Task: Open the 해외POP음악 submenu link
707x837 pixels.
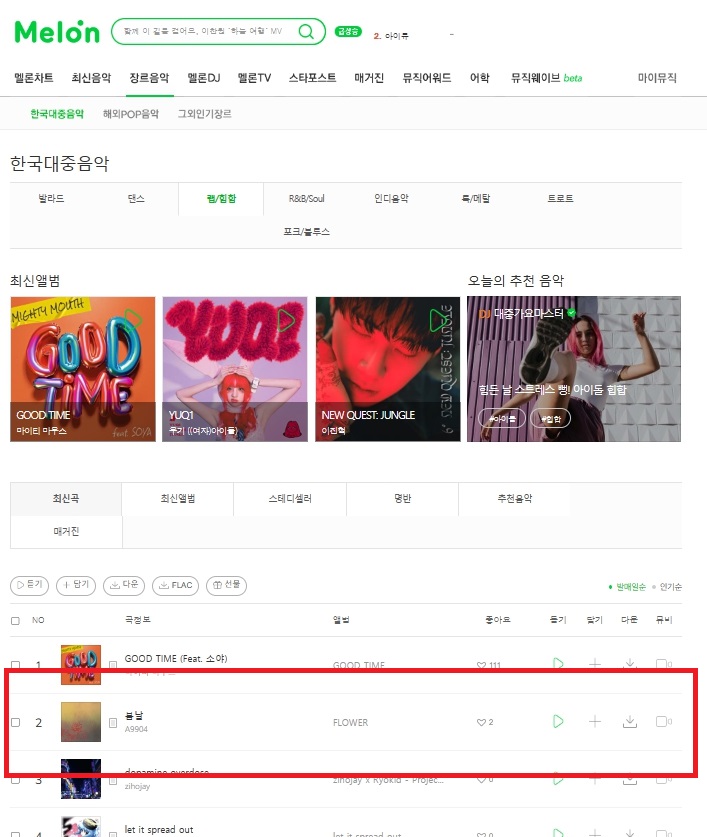Action: (131, 114)
